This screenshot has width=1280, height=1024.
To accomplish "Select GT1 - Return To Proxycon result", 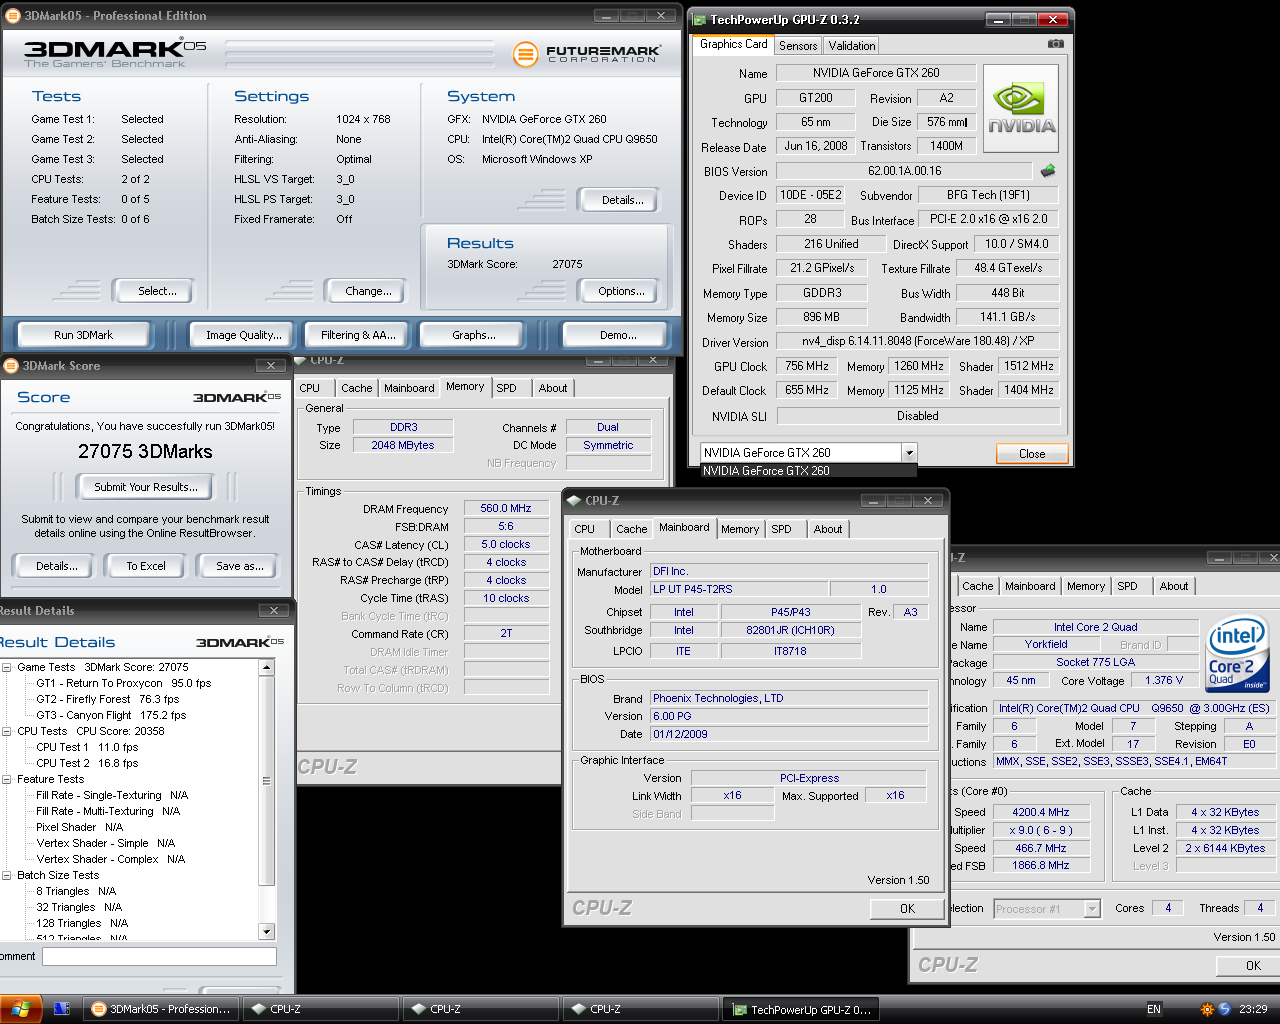I will [x=124, y=683].
